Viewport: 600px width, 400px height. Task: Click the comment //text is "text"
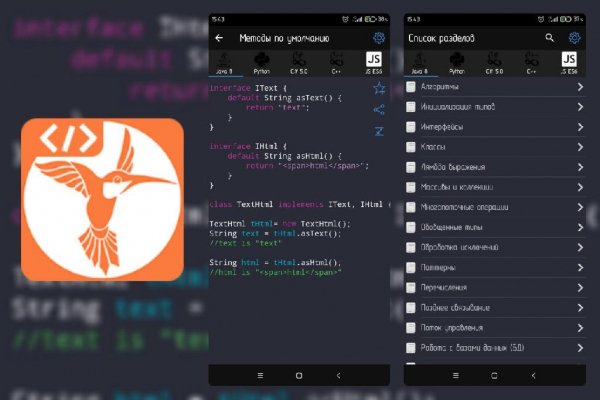click(x=245, y=243)
